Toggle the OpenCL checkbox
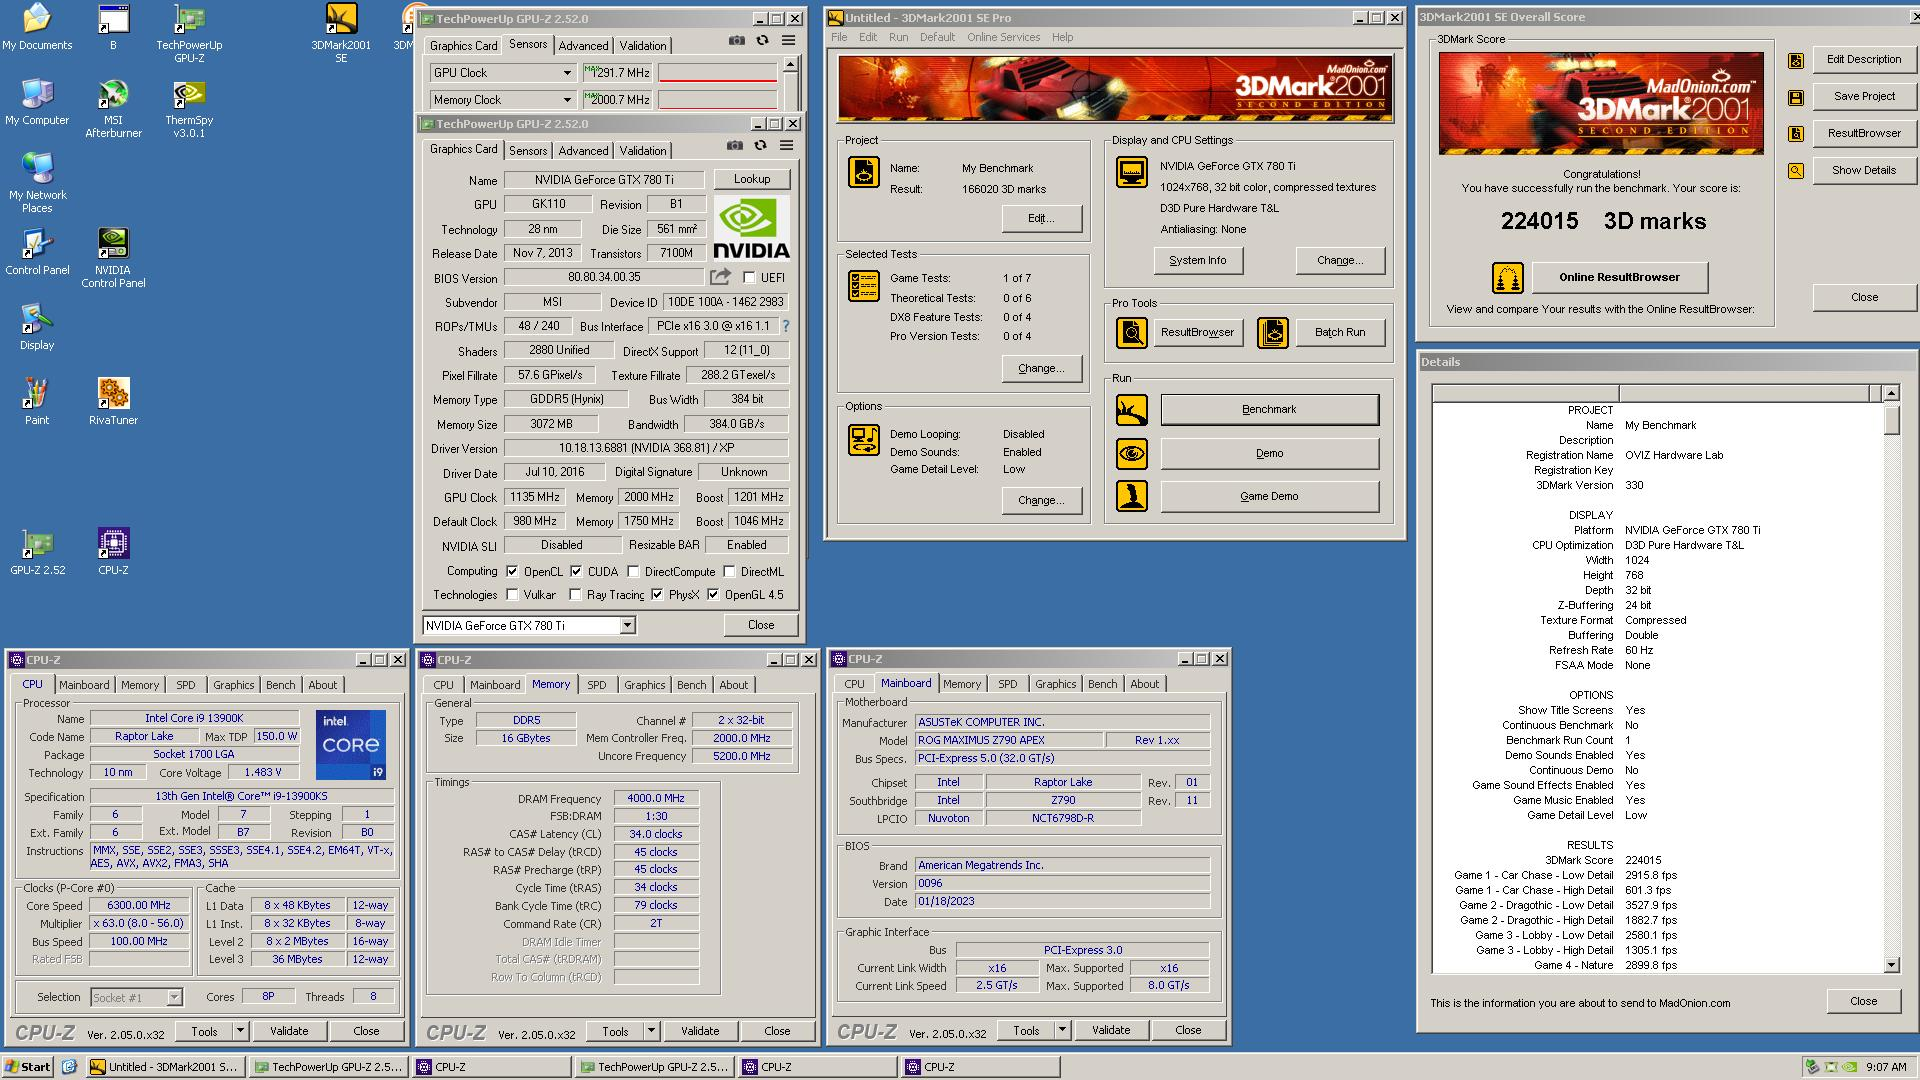1920x1080 pixels. click(512, 572)
